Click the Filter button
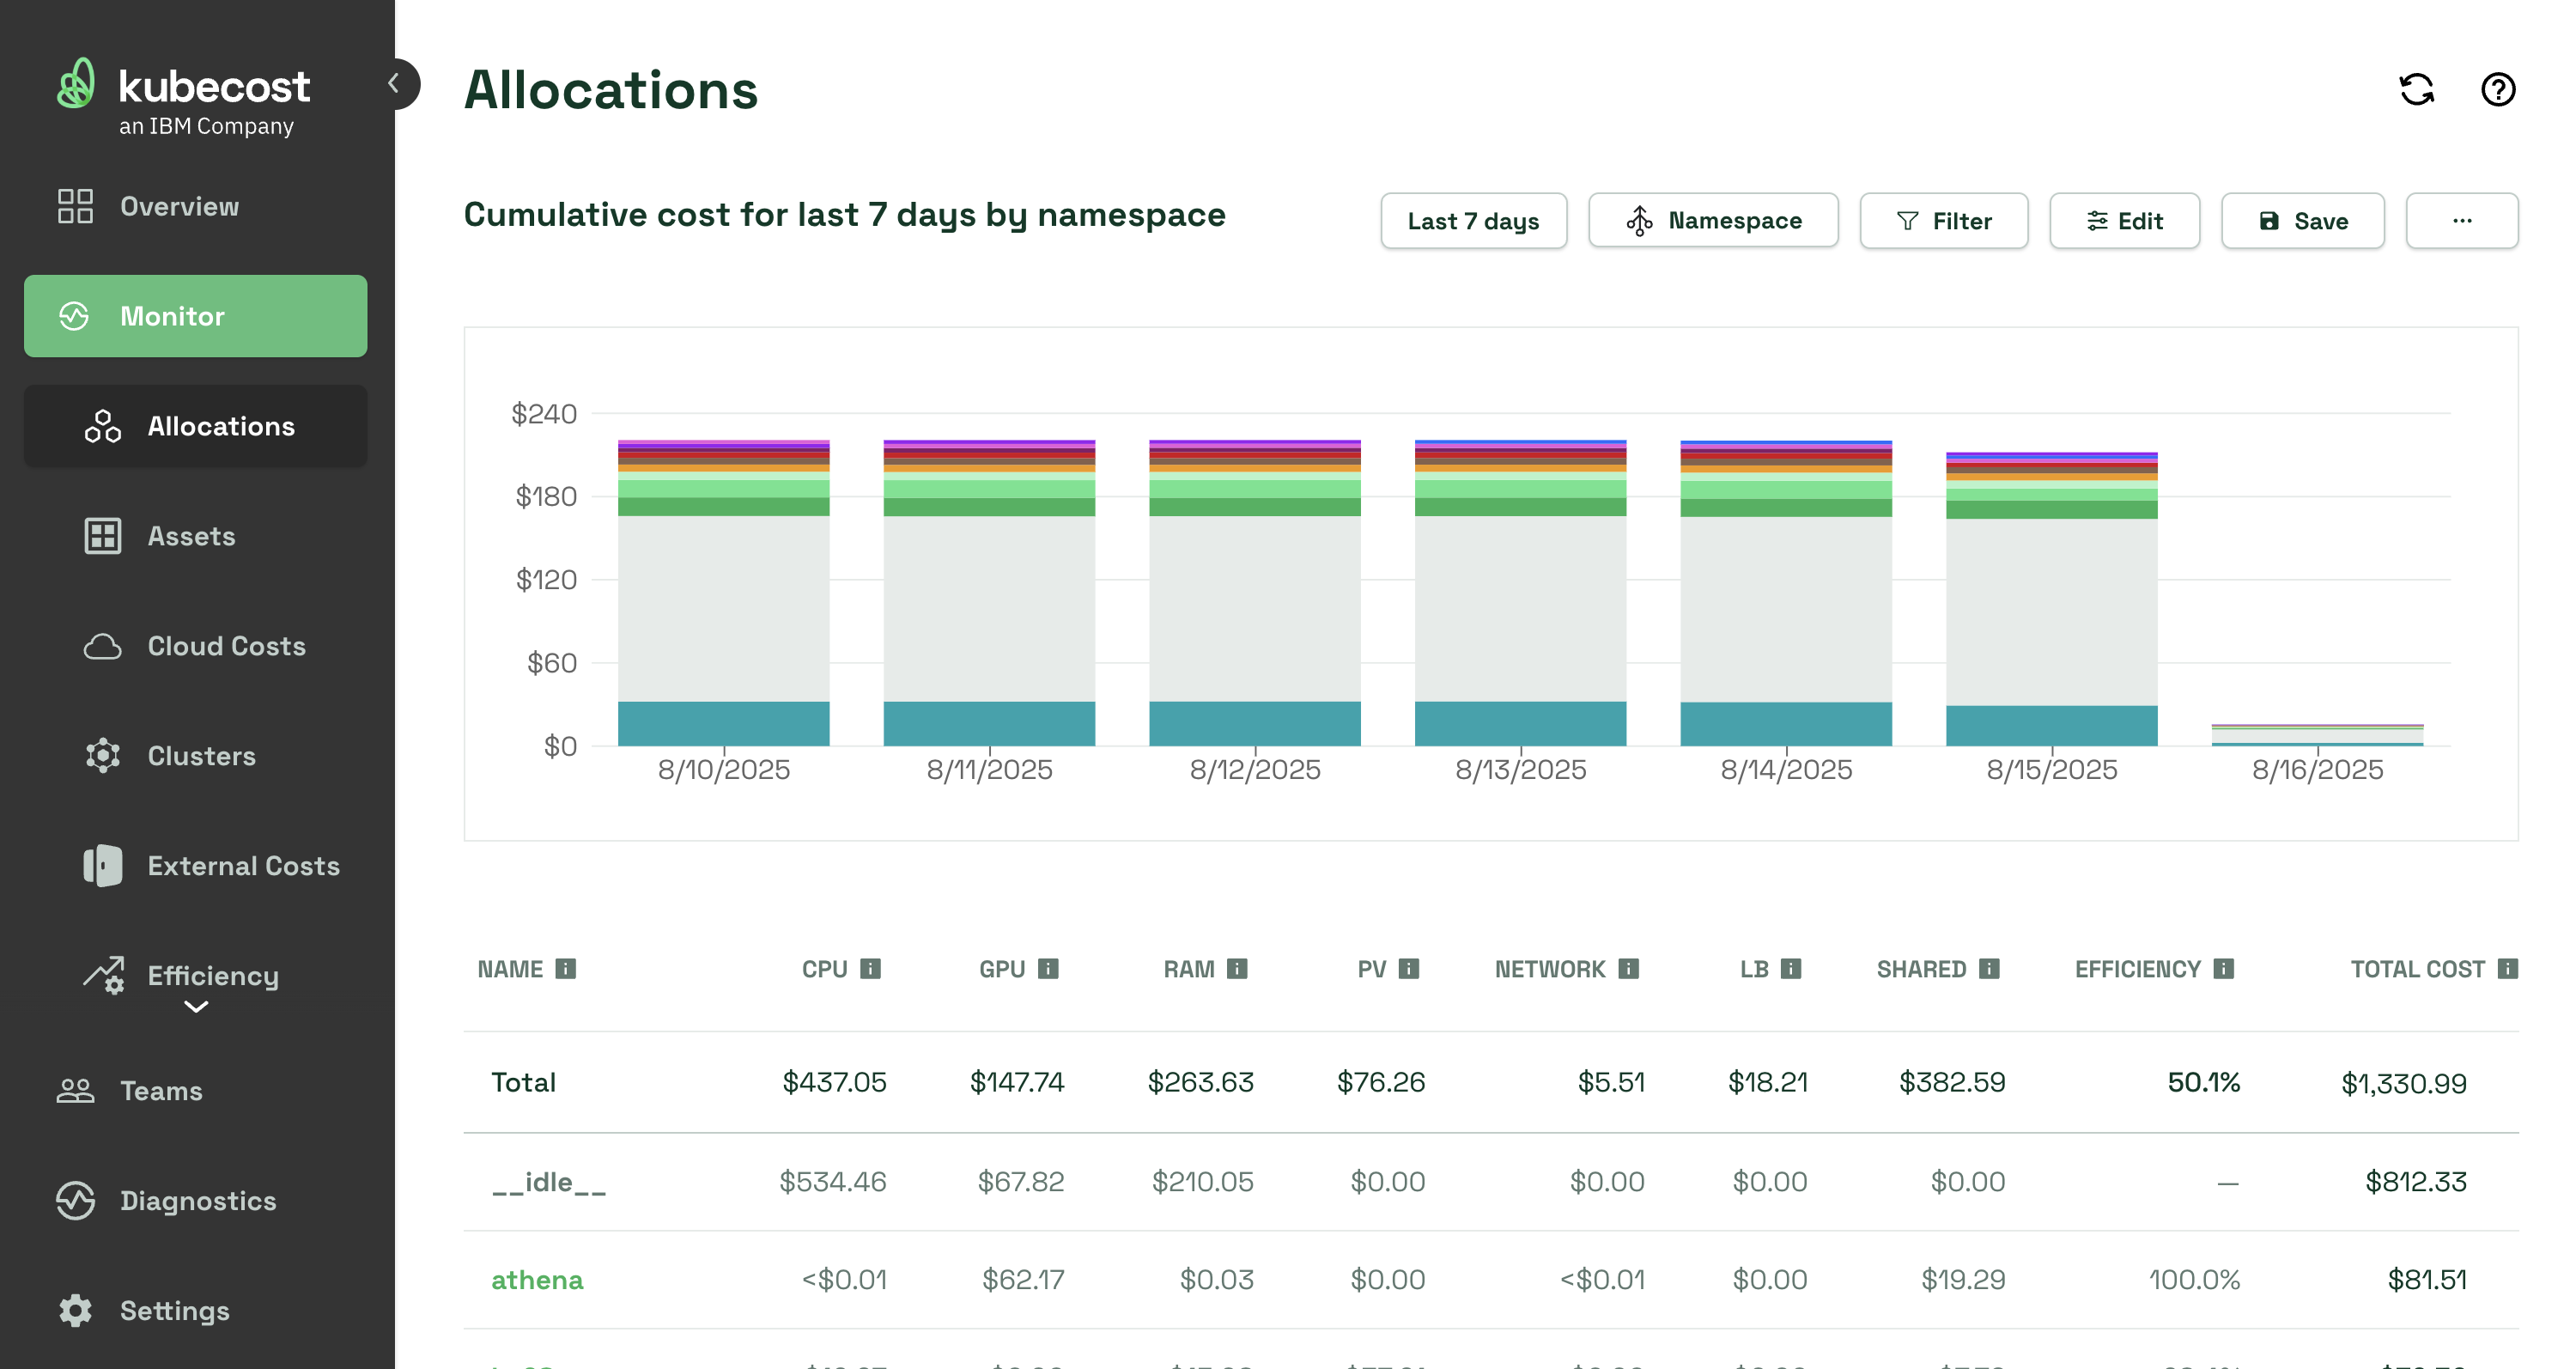This screenshot has width=2576, height=1369. [1943, 221]
